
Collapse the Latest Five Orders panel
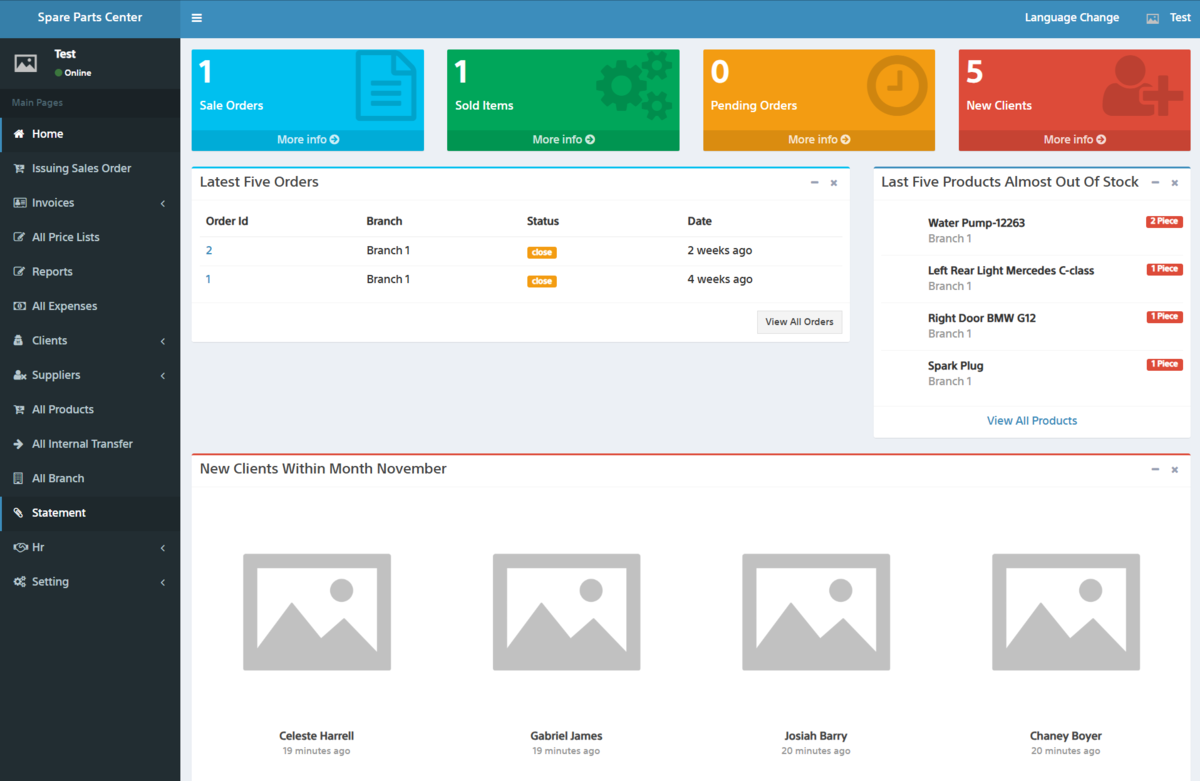[814, 183]
